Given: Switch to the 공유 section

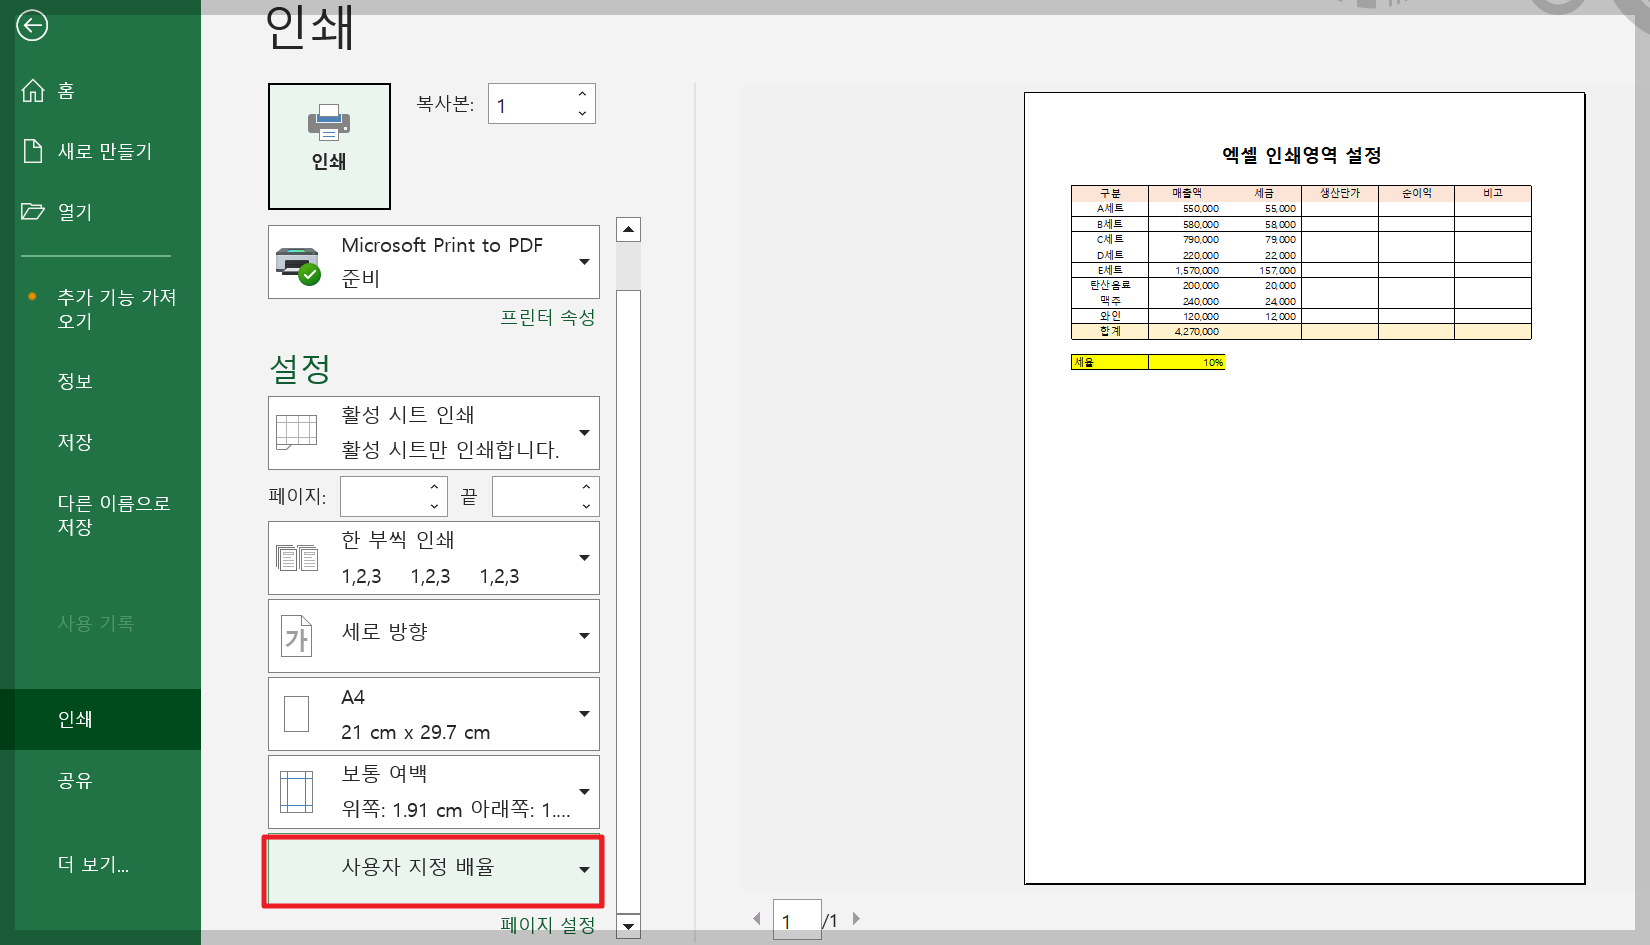Looking at the screenshot, I should click(x=75, y=781).
